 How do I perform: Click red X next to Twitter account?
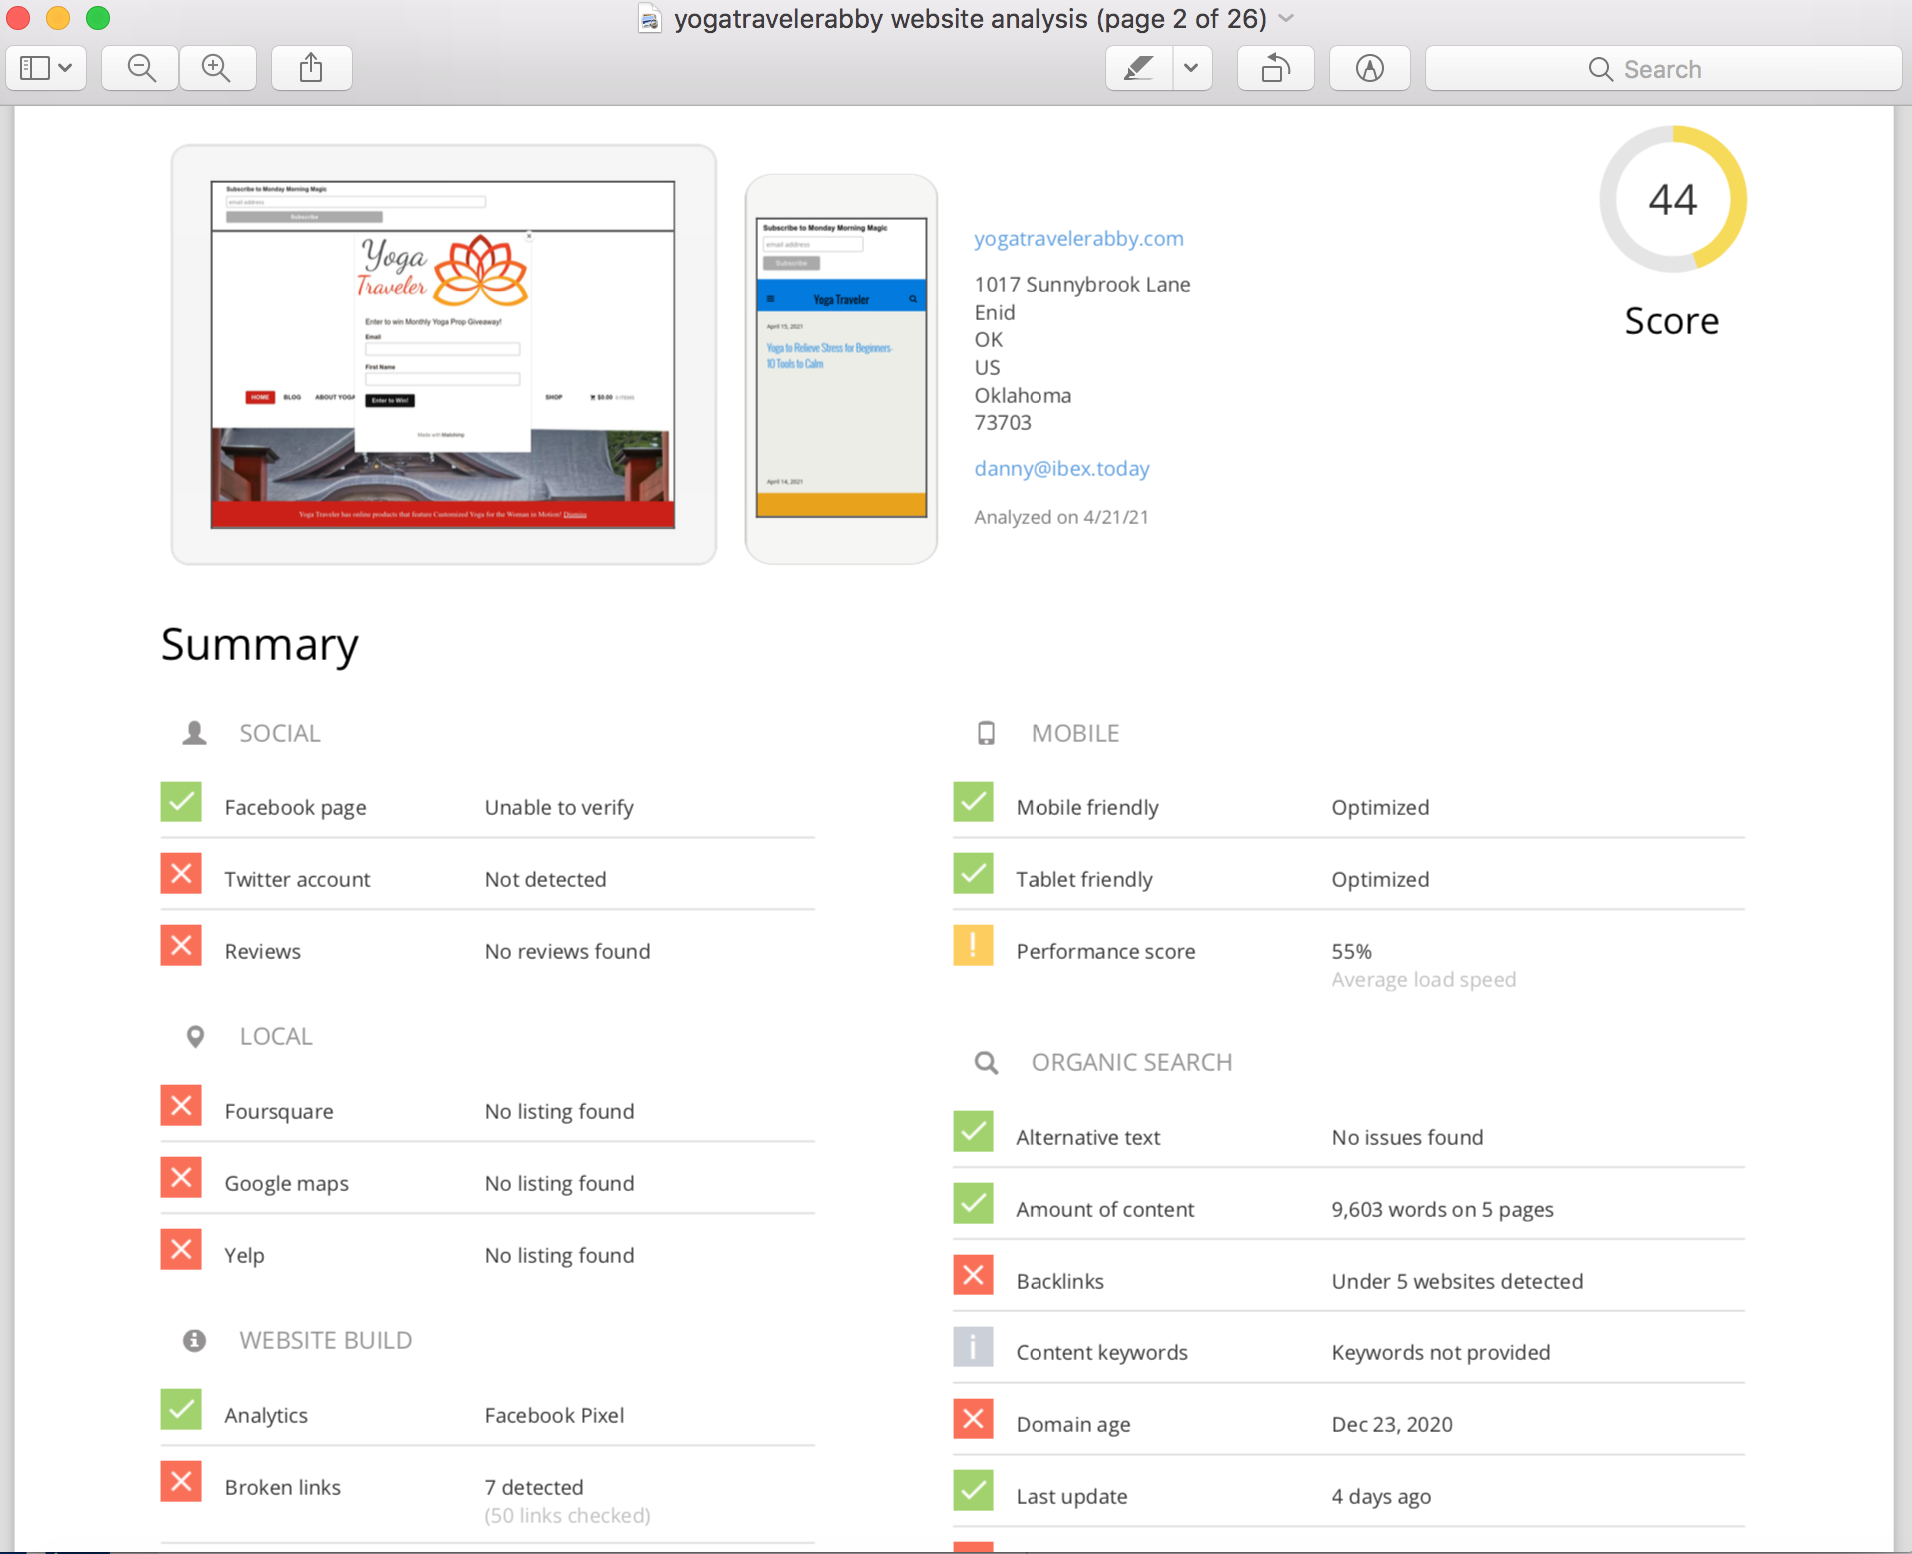coord(181,874)
